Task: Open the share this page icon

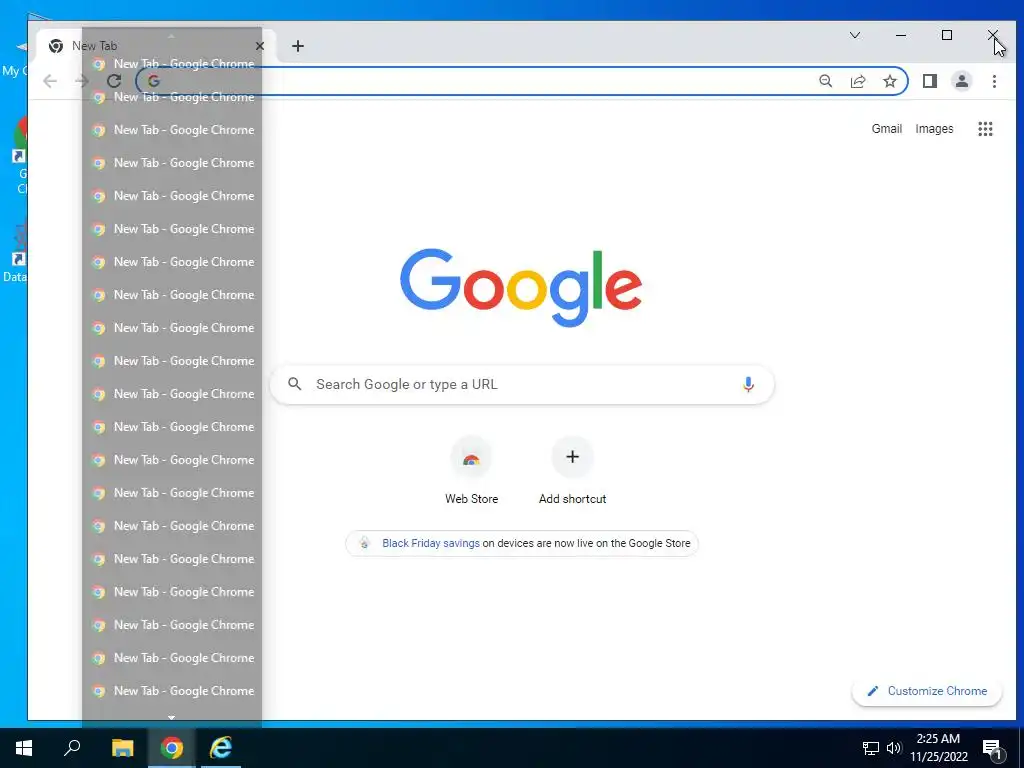Action: pyautogui.click(x=857, y=81)
